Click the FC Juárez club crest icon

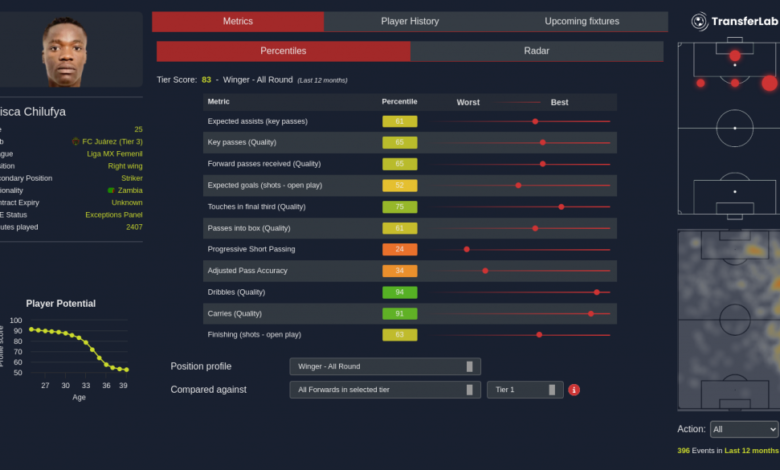click(x=76, y=142)
